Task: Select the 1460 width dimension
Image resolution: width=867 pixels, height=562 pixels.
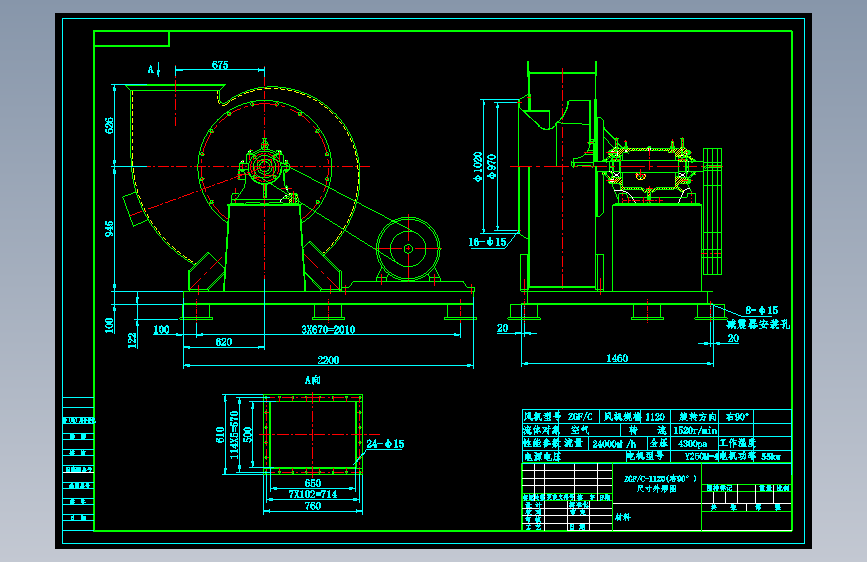Action: point(617,358)
